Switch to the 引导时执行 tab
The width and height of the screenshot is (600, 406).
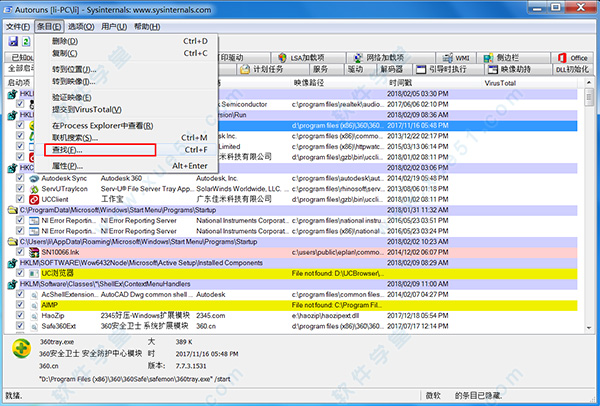[x=448, y=69]
